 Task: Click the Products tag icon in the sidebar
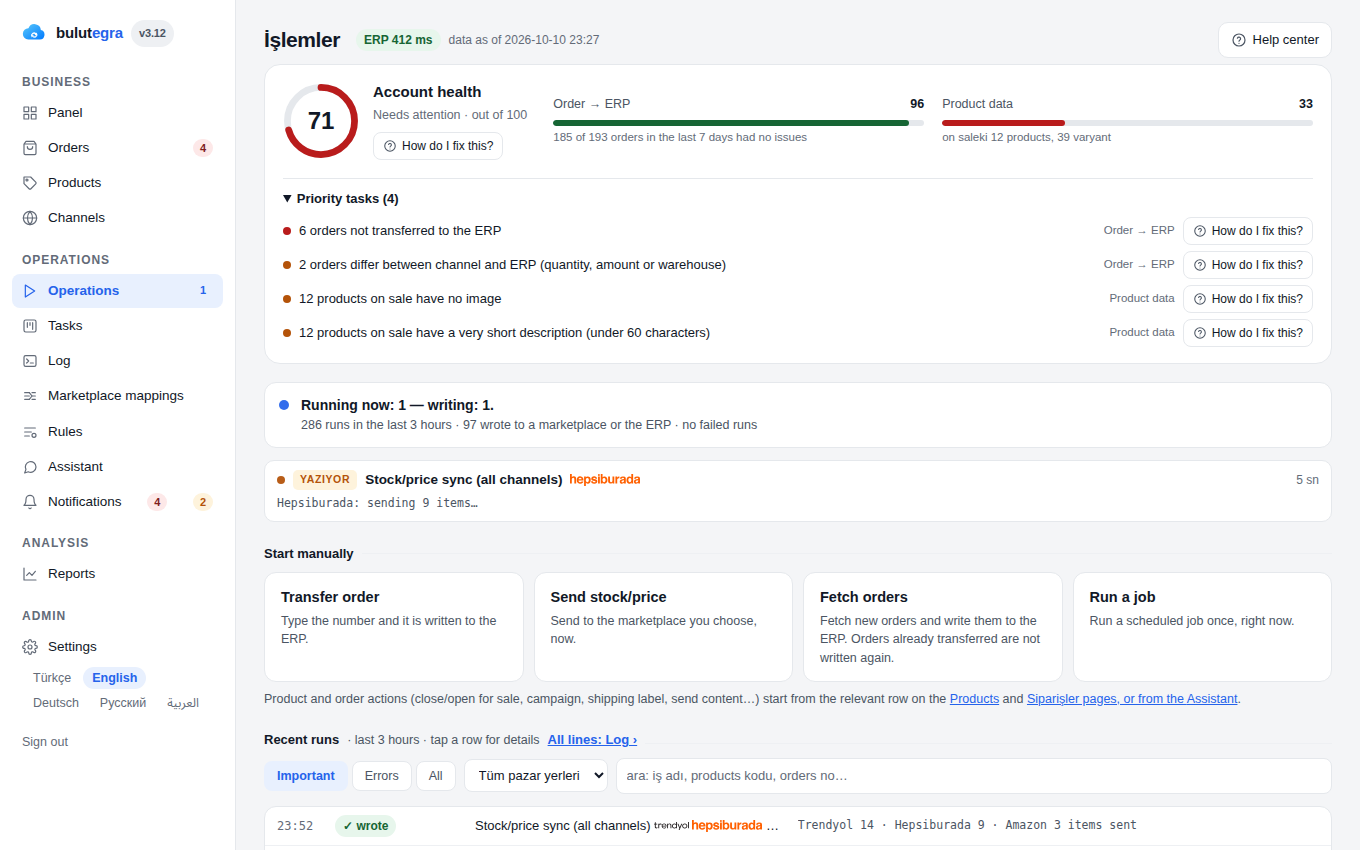pyautogui.click(x=30, y=183)
